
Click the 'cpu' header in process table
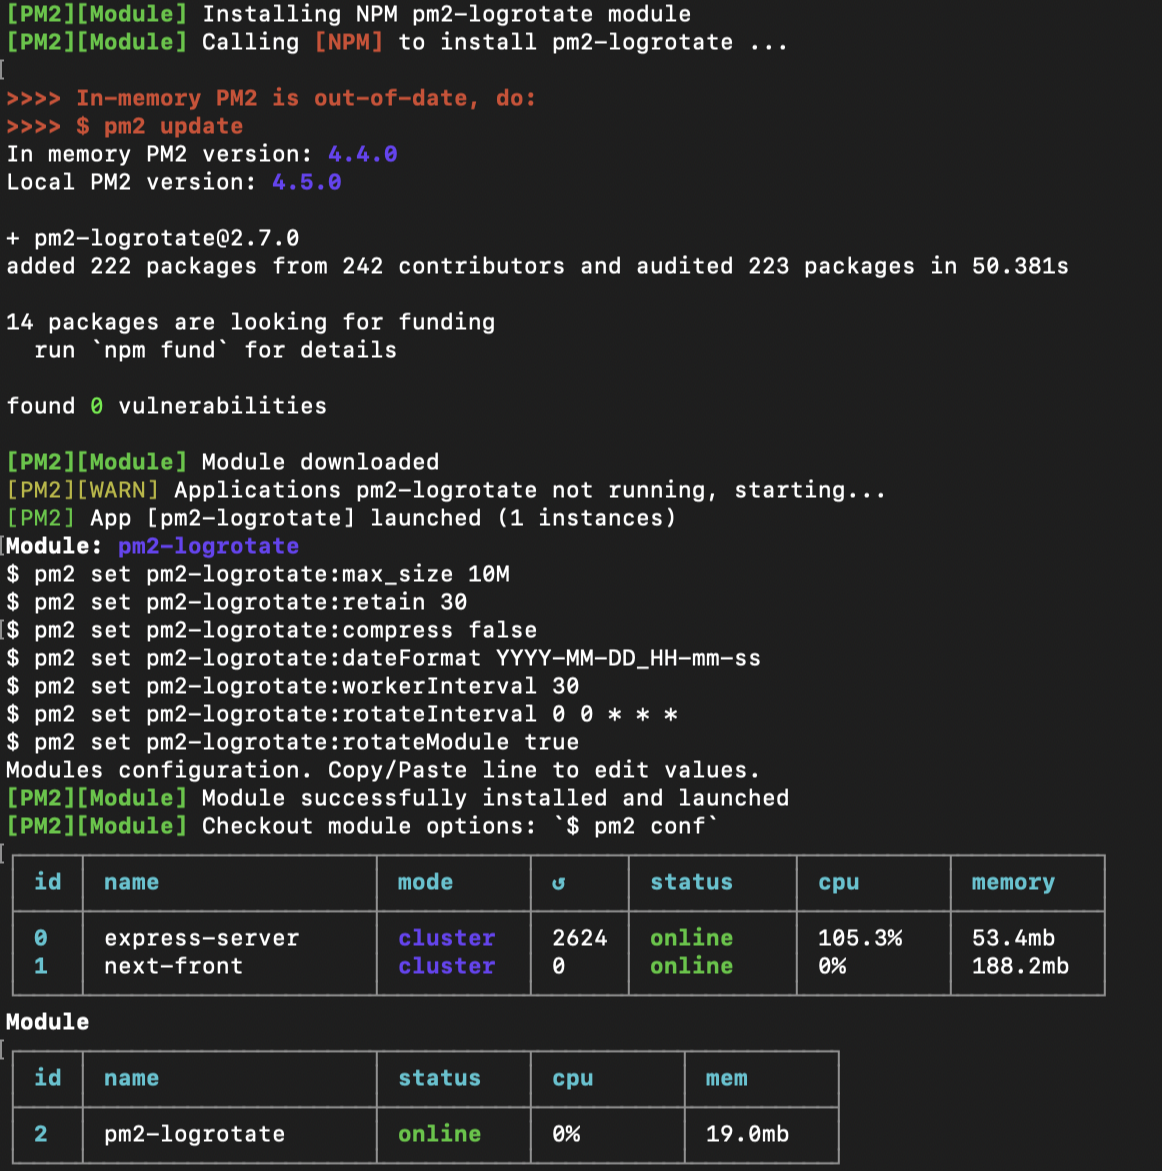(x=839, y=883)
